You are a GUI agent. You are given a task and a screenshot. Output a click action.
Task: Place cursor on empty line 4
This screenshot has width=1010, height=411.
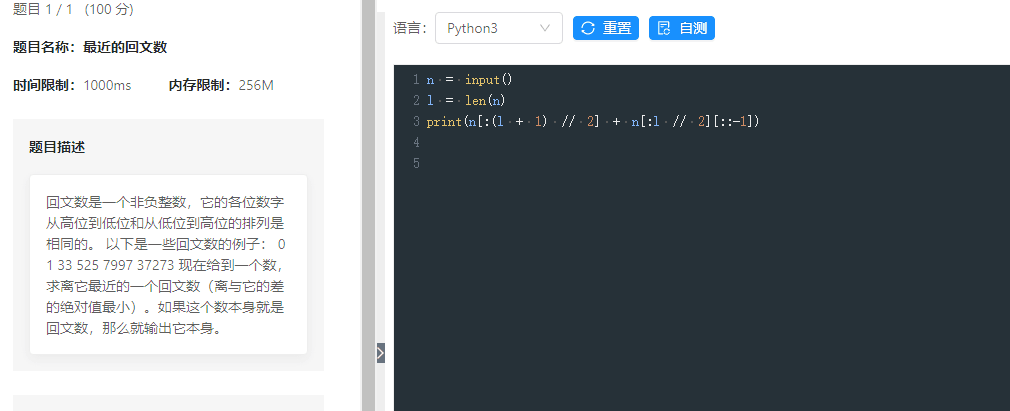(600, 143)
